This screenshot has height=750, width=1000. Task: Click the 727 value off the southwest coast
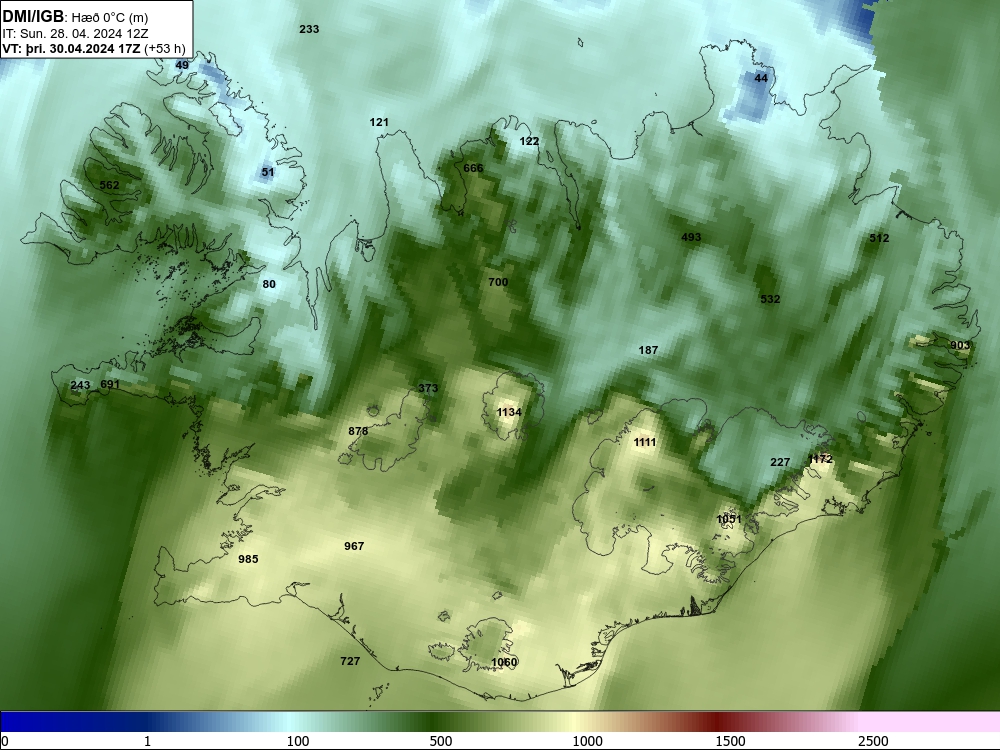350,661
